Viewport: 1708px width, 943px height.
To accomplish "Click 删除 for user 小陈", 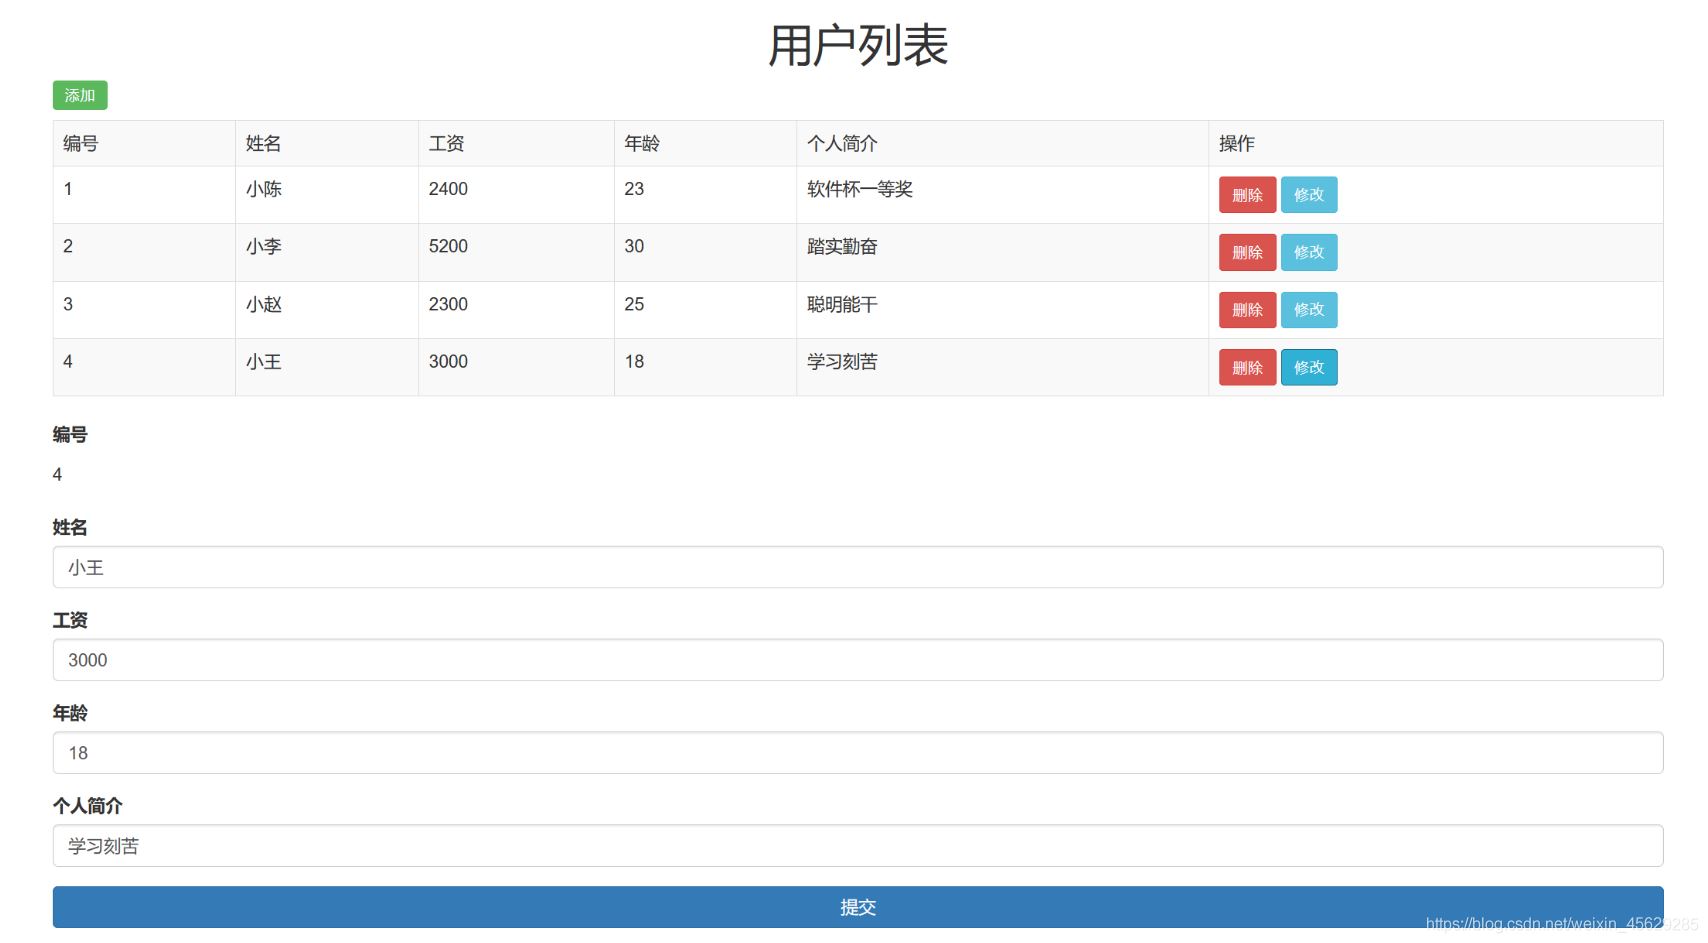I will point(1246,194).
